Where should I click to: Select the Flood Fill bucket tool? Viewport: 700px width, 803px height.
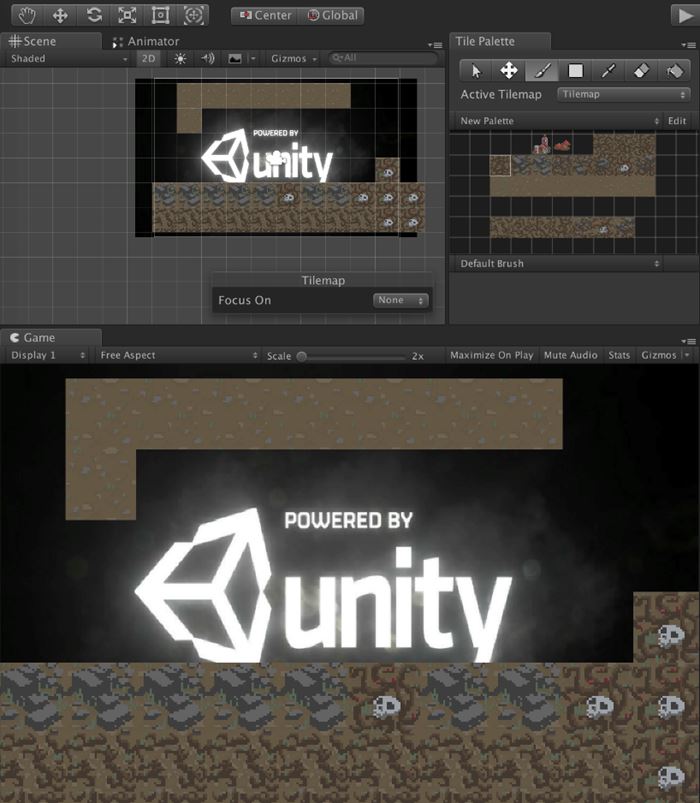click(x=675, y=71)
